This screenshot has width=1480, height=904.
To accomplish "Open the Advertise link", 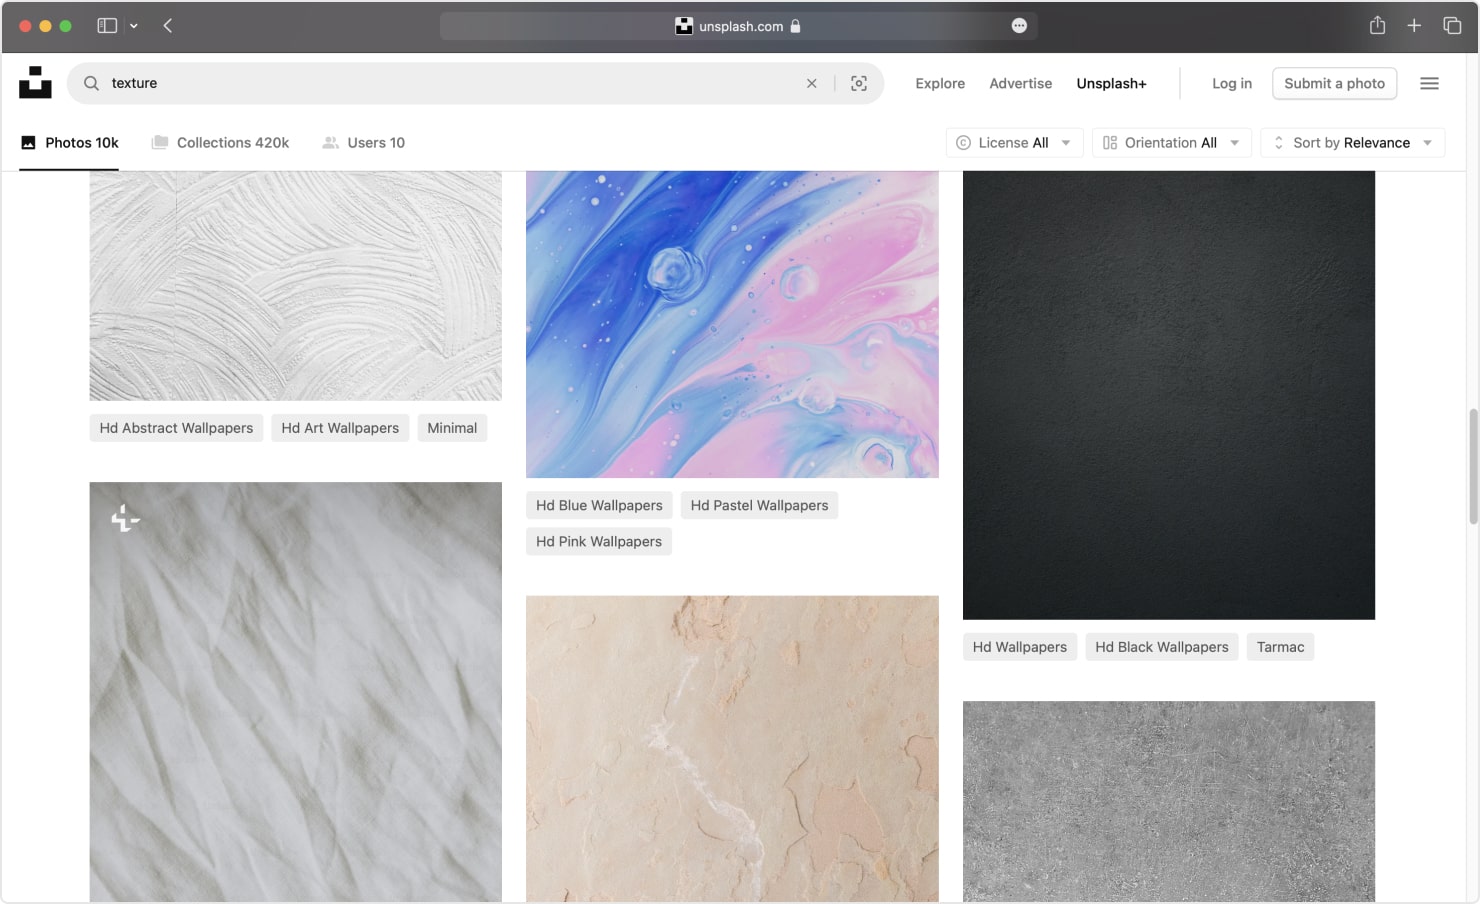I will 1020,84.
